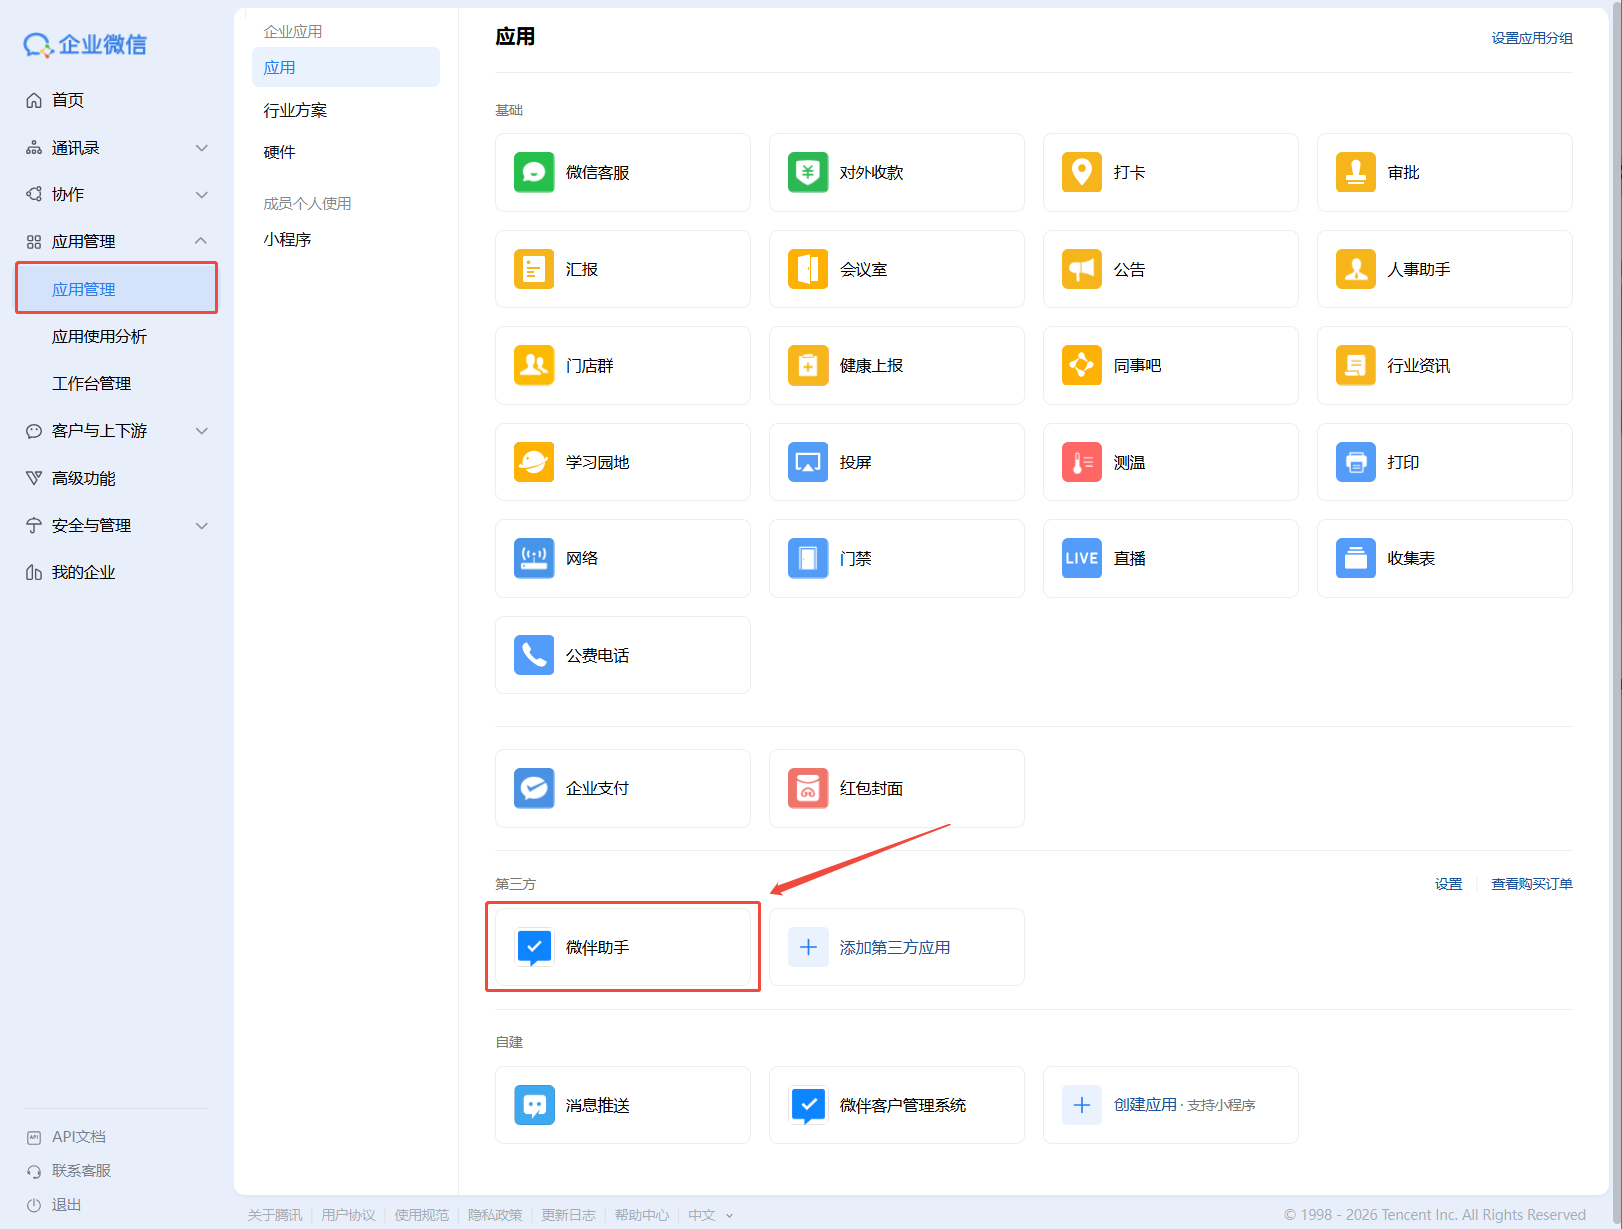Click the 直播 LIVE icon

1082,558
